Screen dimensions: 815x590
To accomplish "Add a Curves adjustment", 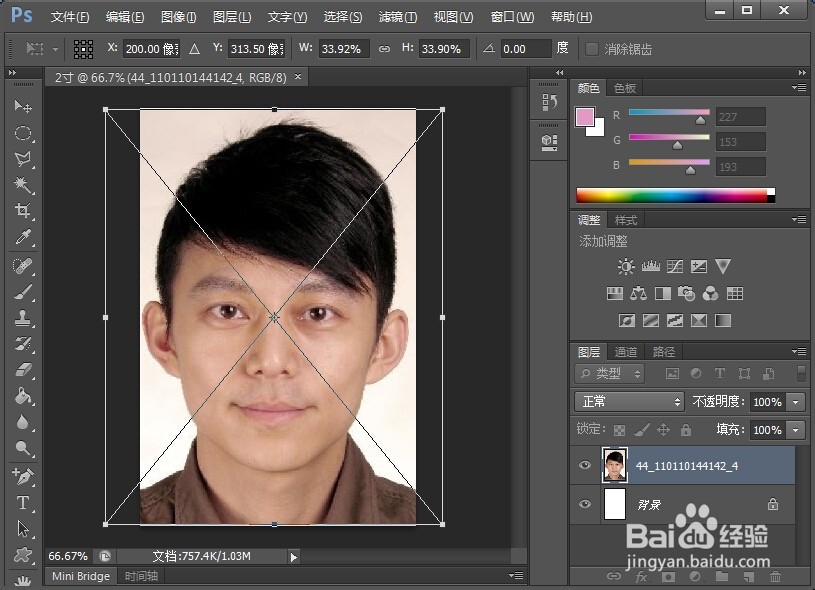I will point(675,267).
